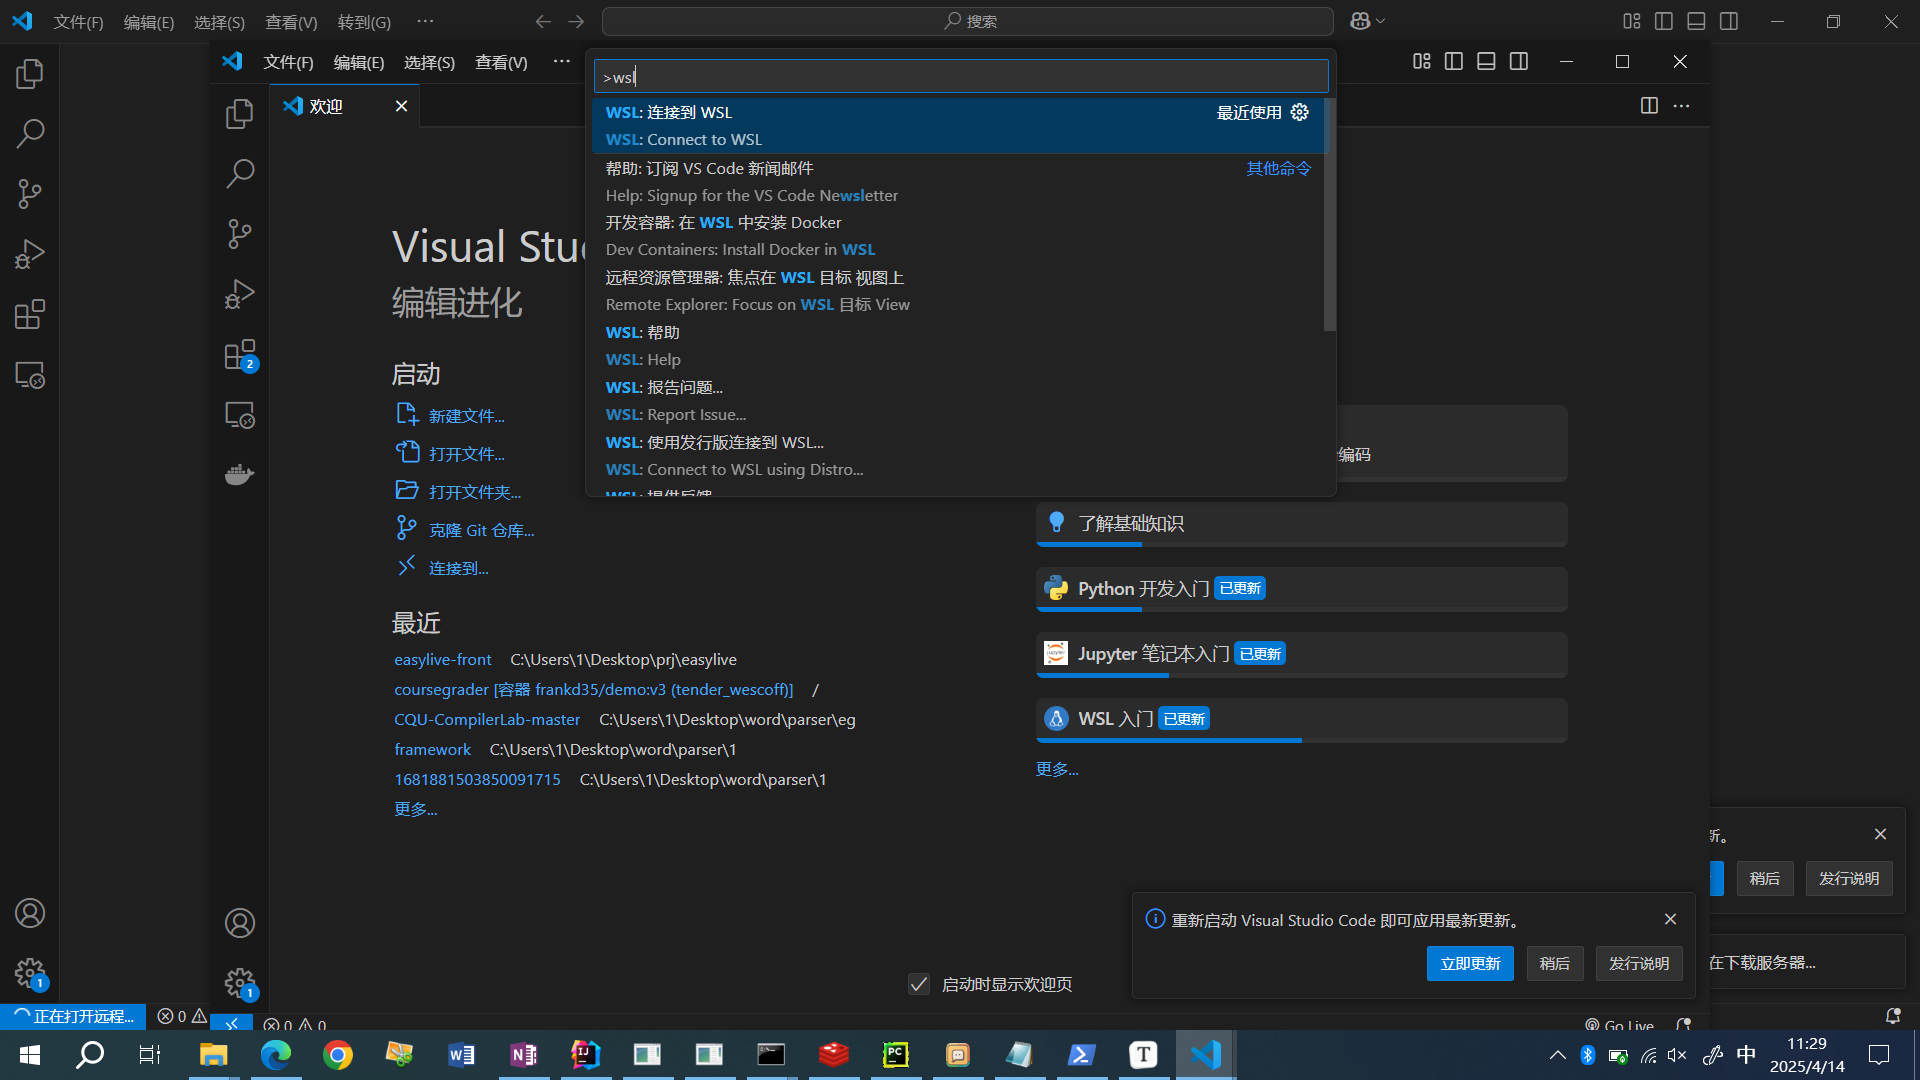Open Remote Explorer icon in front window
The width and height of the screenshot is (1920, 1080).
pos(240,415)
